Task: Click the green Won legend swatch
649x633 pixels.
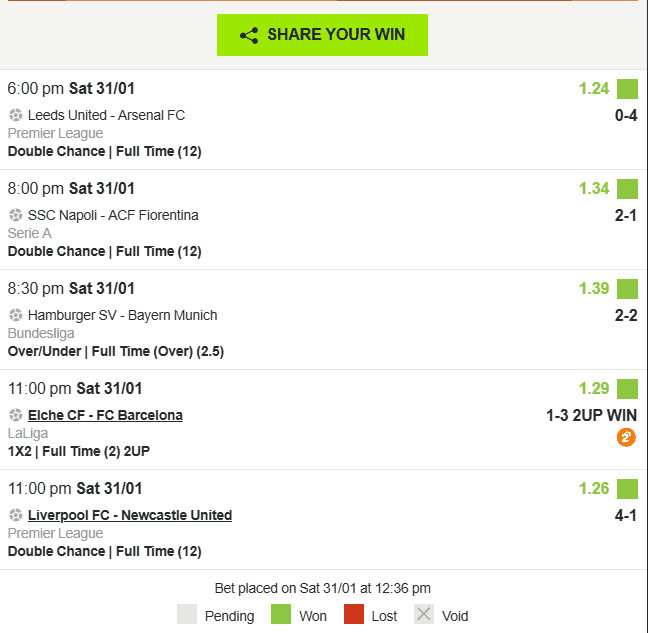Action: [x=281, y=614]
